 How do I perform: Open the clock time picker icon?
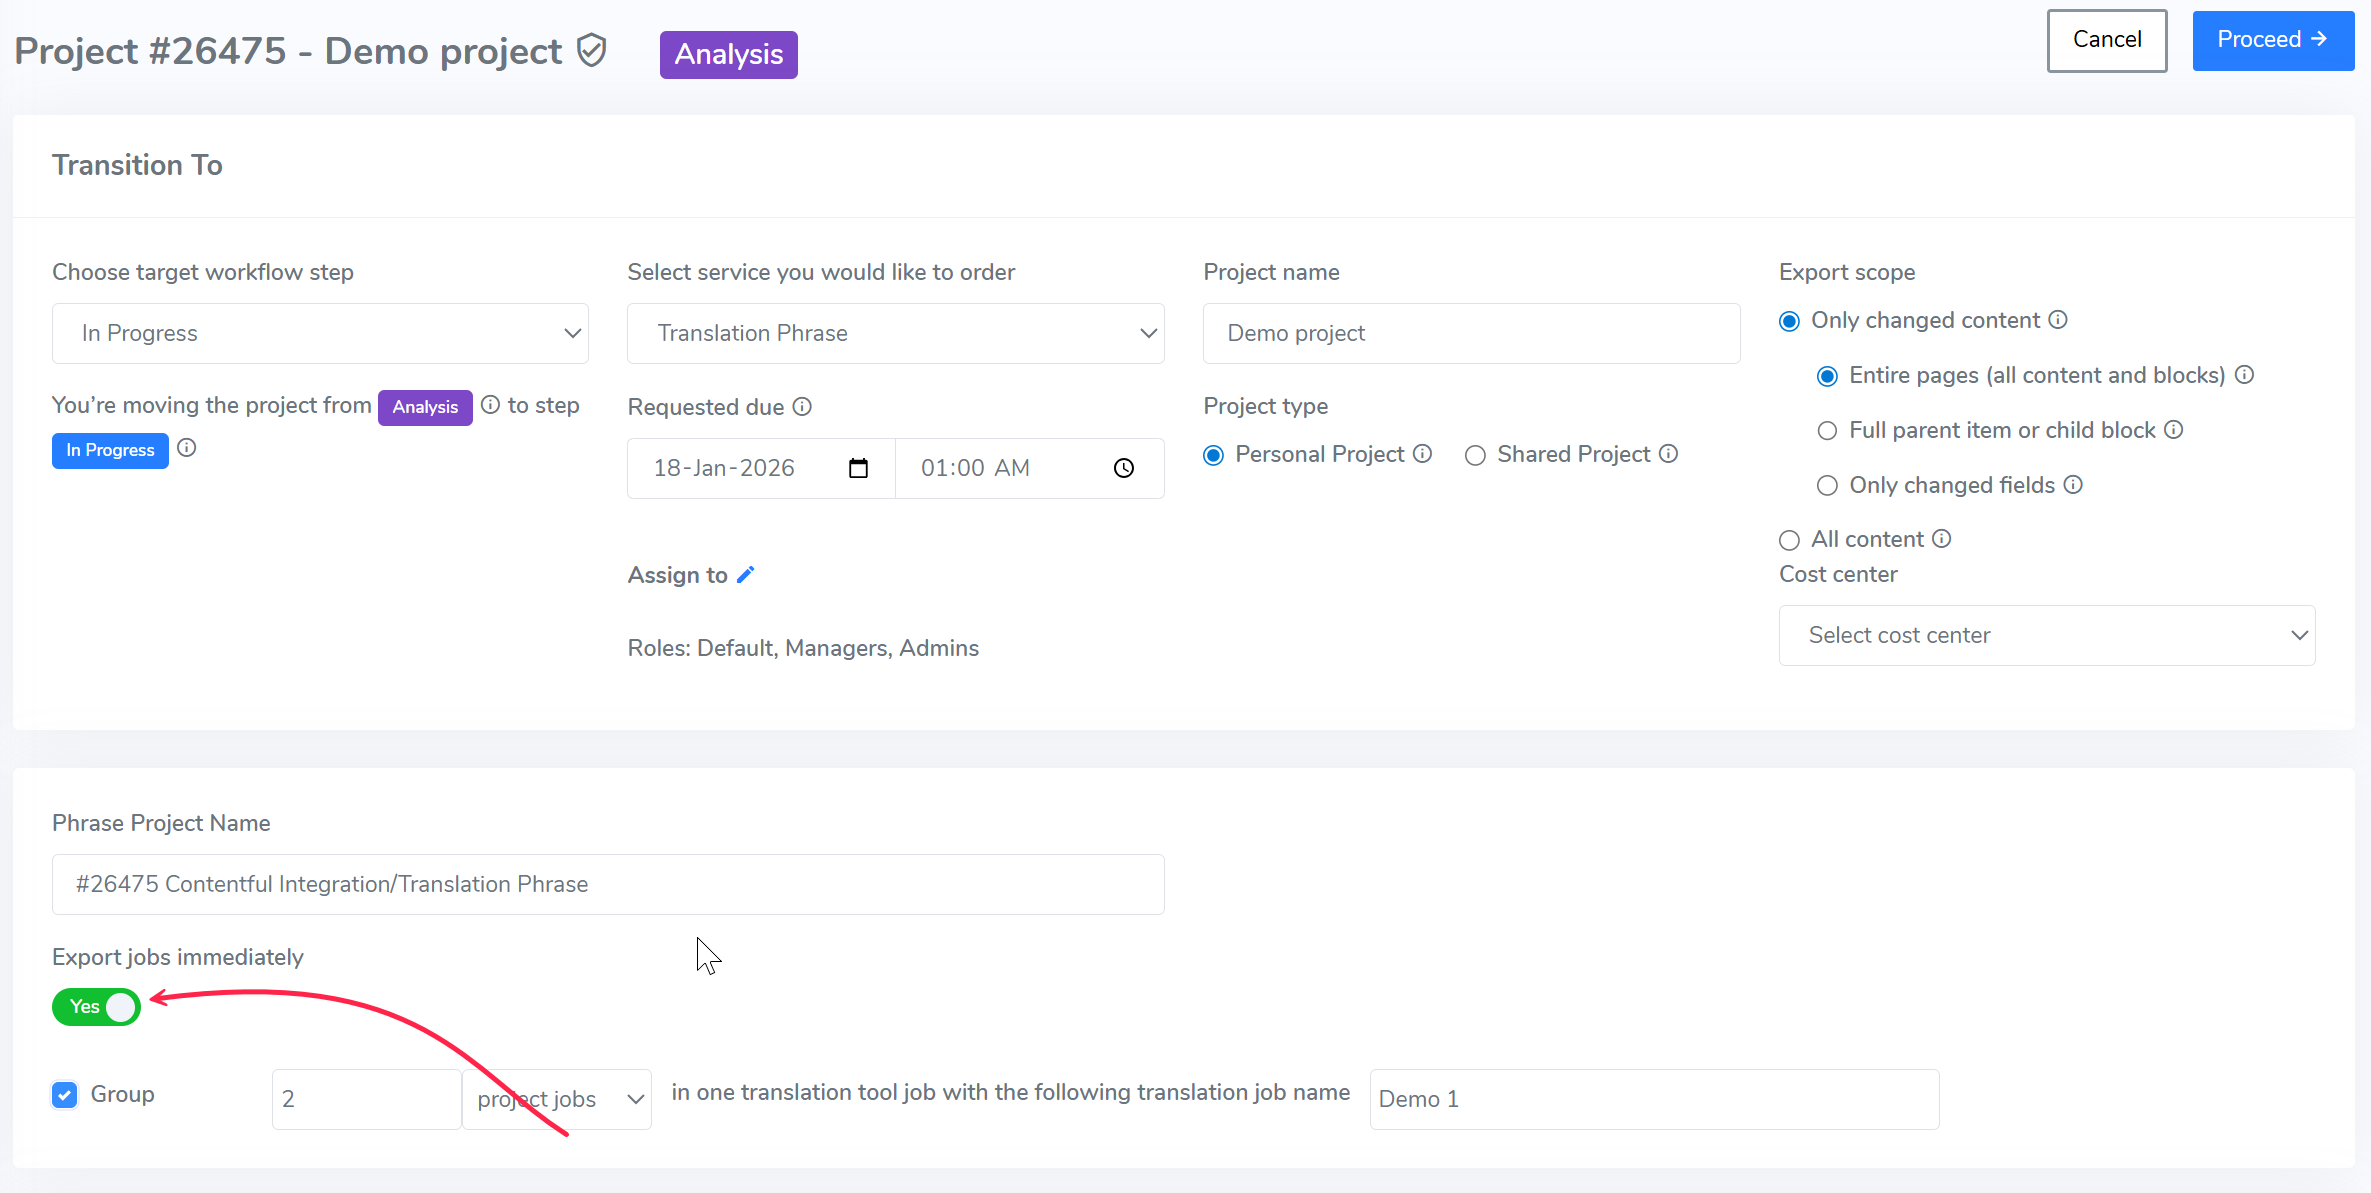[x=1124, y=468]
